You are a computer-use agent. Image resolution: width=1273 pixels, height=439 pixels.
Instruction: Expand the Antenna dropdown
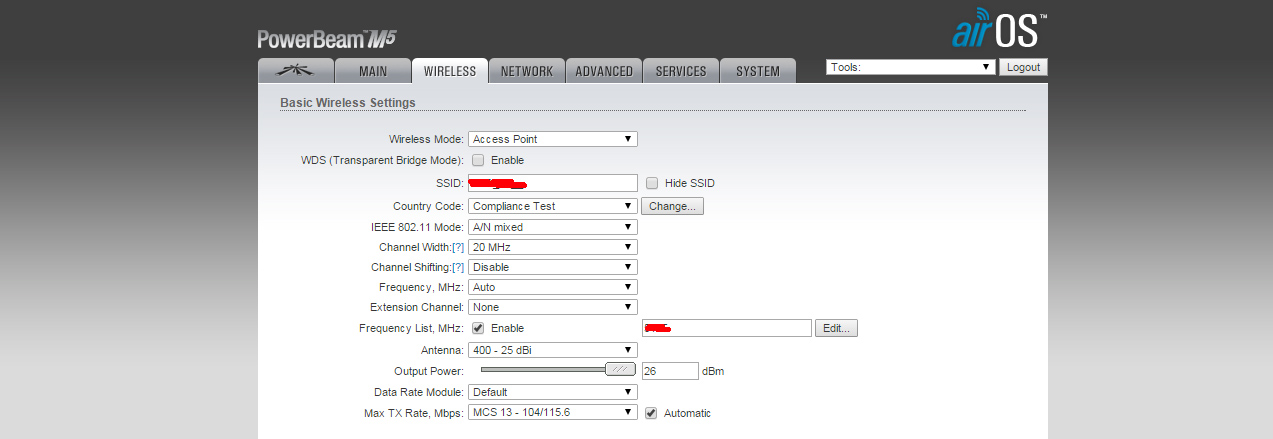[553, 350]
